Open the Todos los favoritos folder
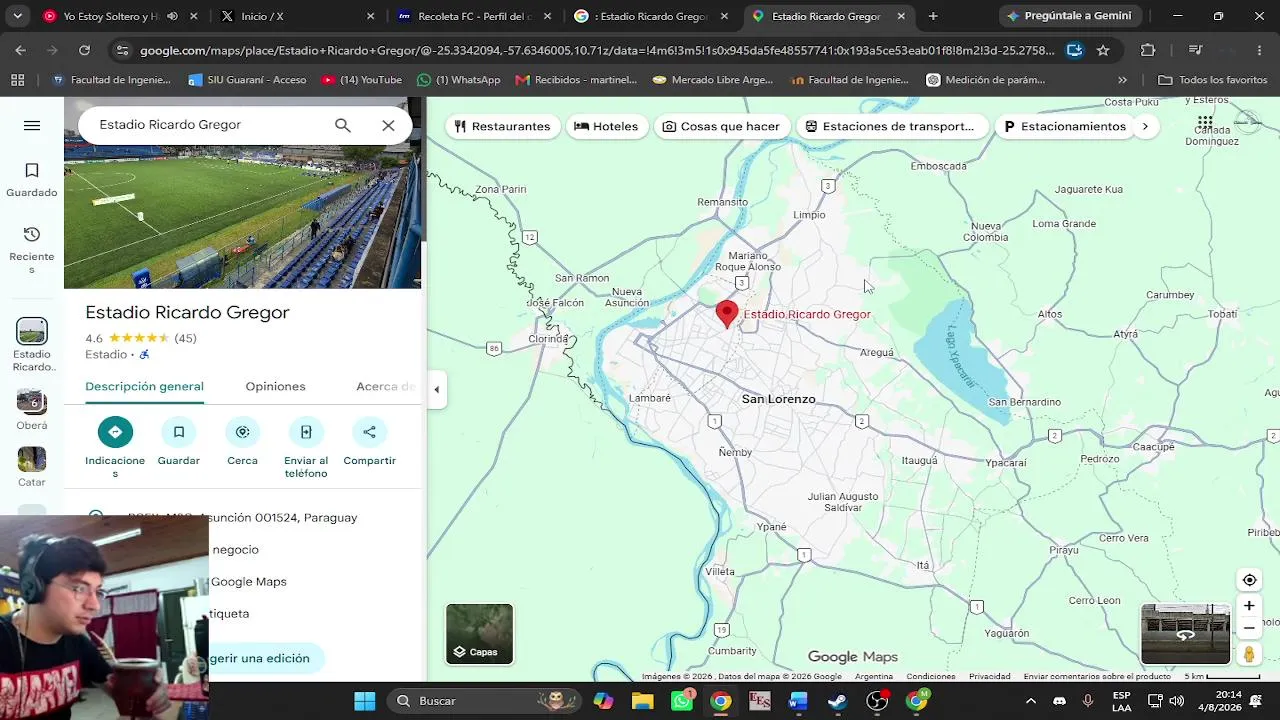1280x720 pixels. pos(1213,80)
